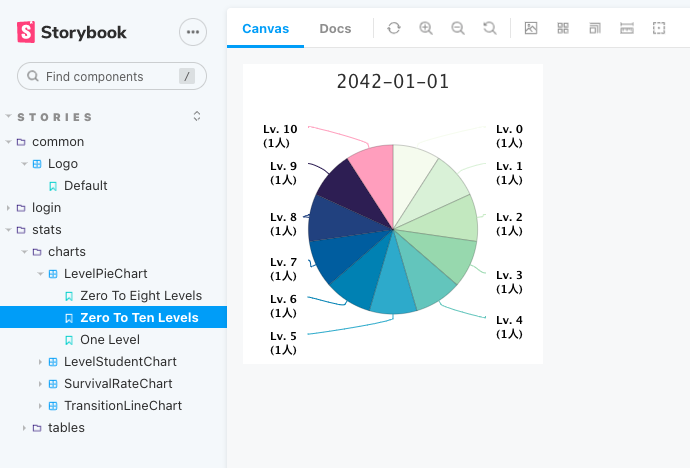This screenshot has width=690, height=468.
Task: Click the Storybook logo
Action: coord(72,32)
